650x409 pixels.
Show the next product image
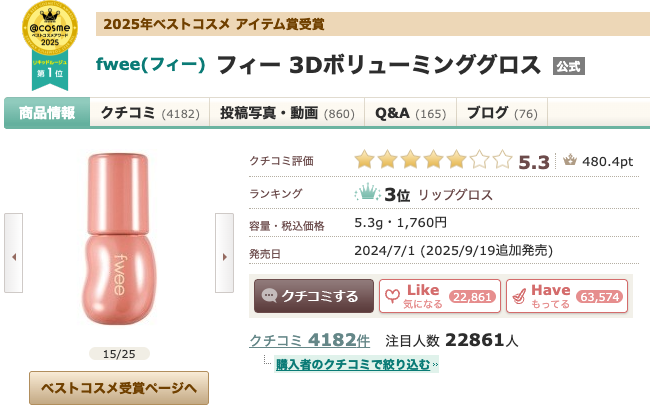(224, 257)
